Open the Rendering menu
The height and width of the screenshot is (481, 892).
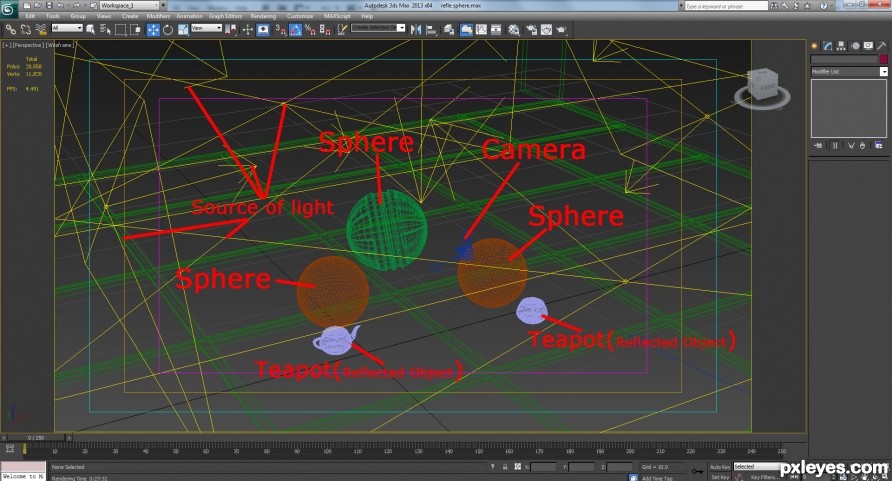tap(263, 16)
